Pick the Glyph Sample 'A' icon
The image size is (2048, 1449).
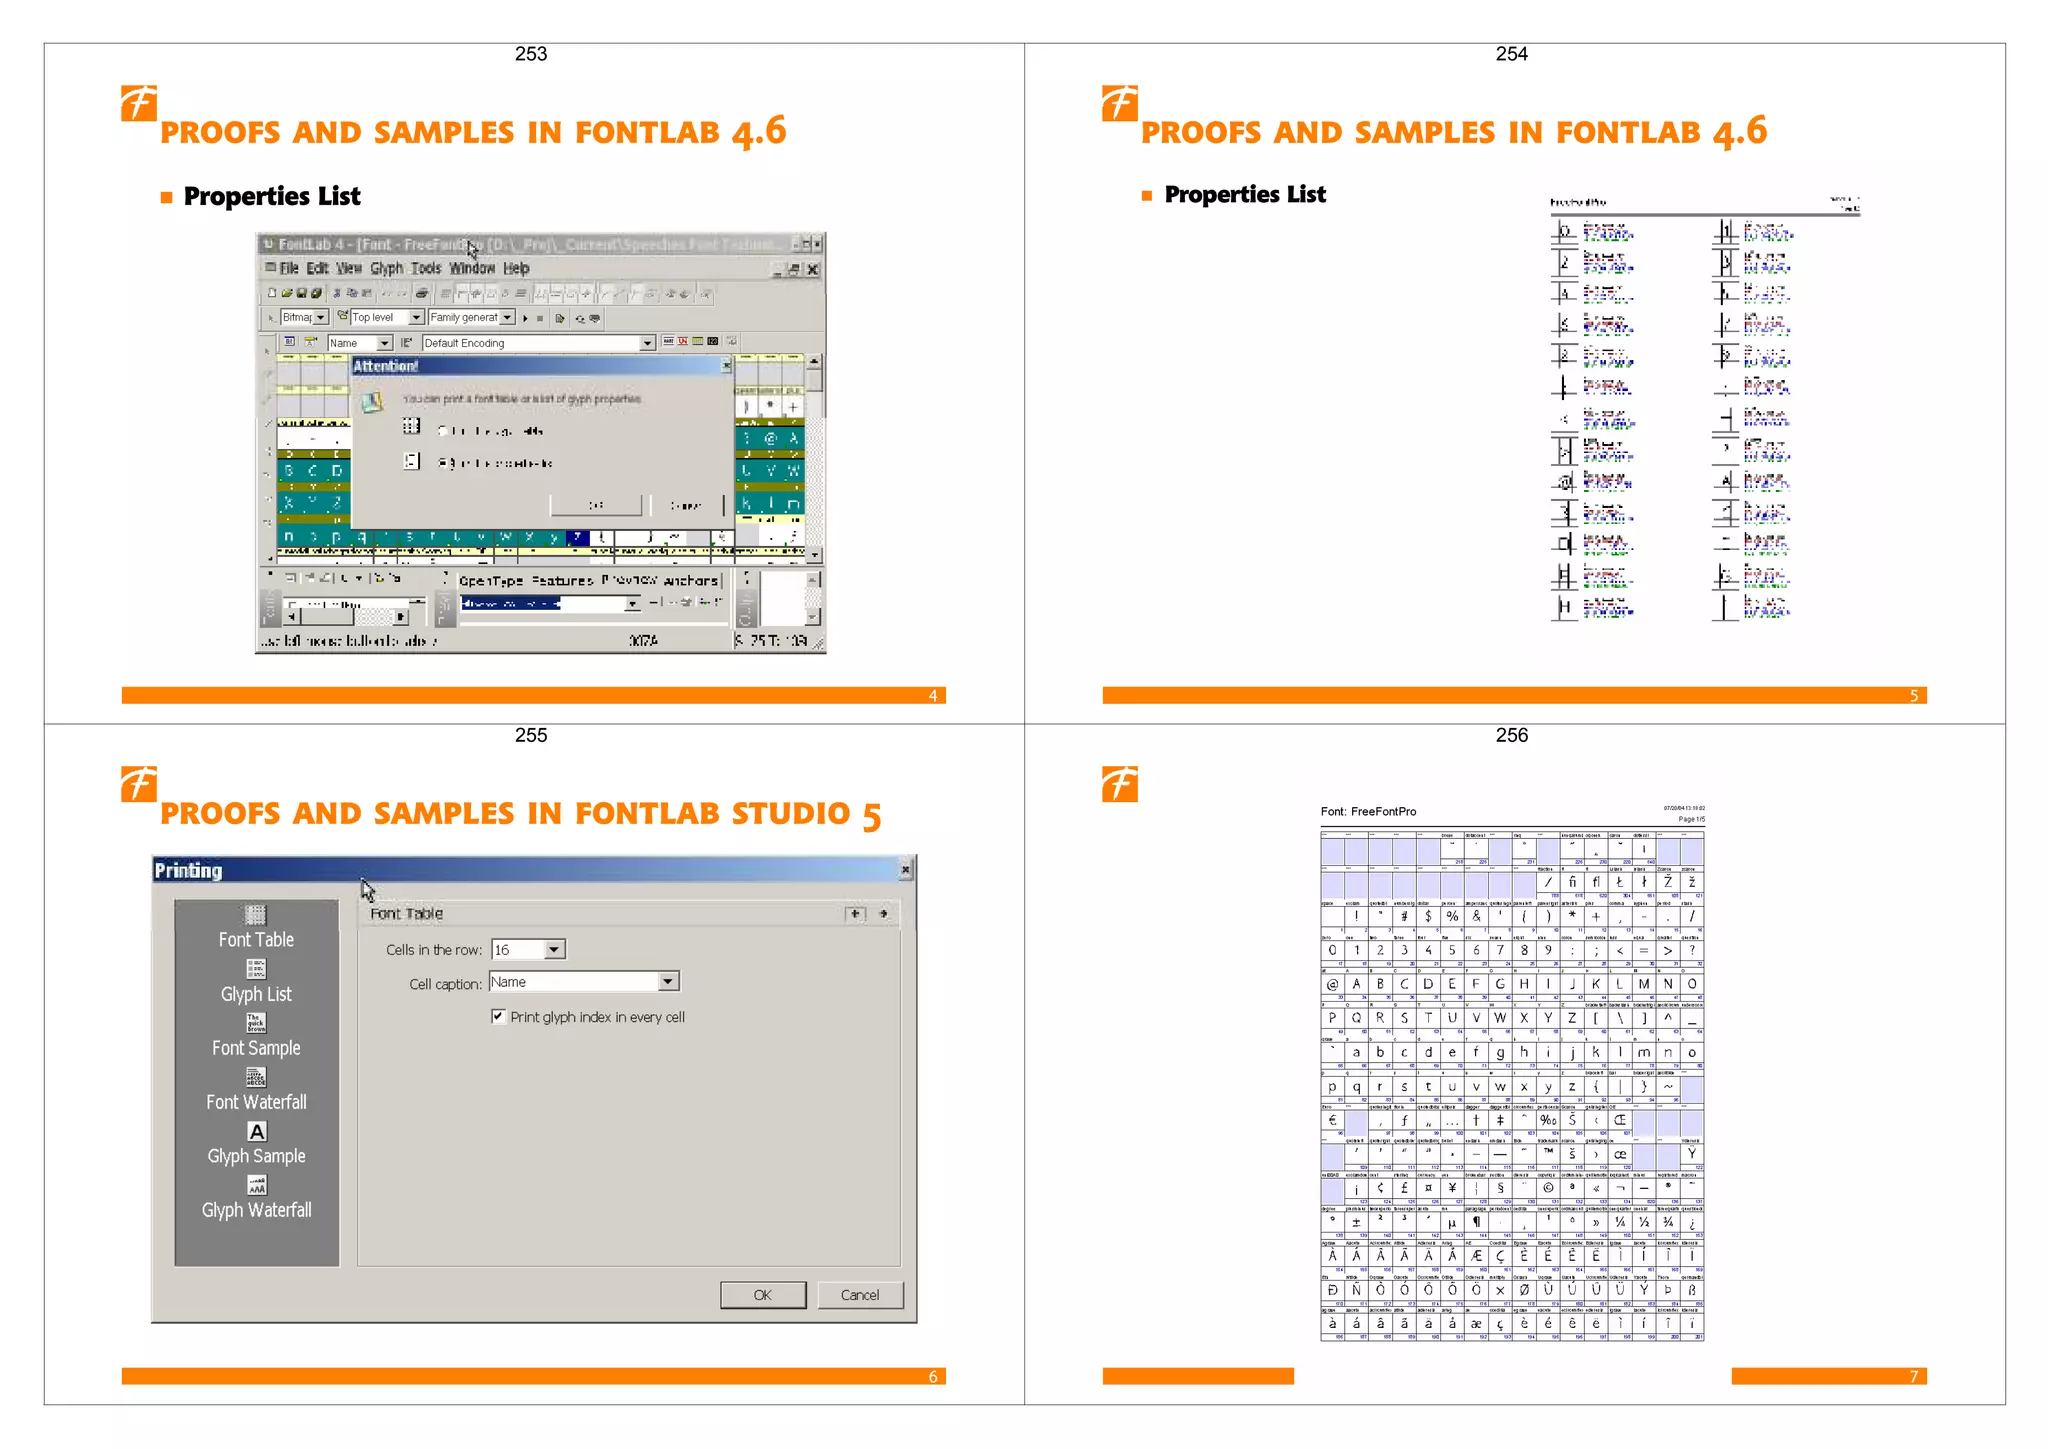tap(257, 1131)
